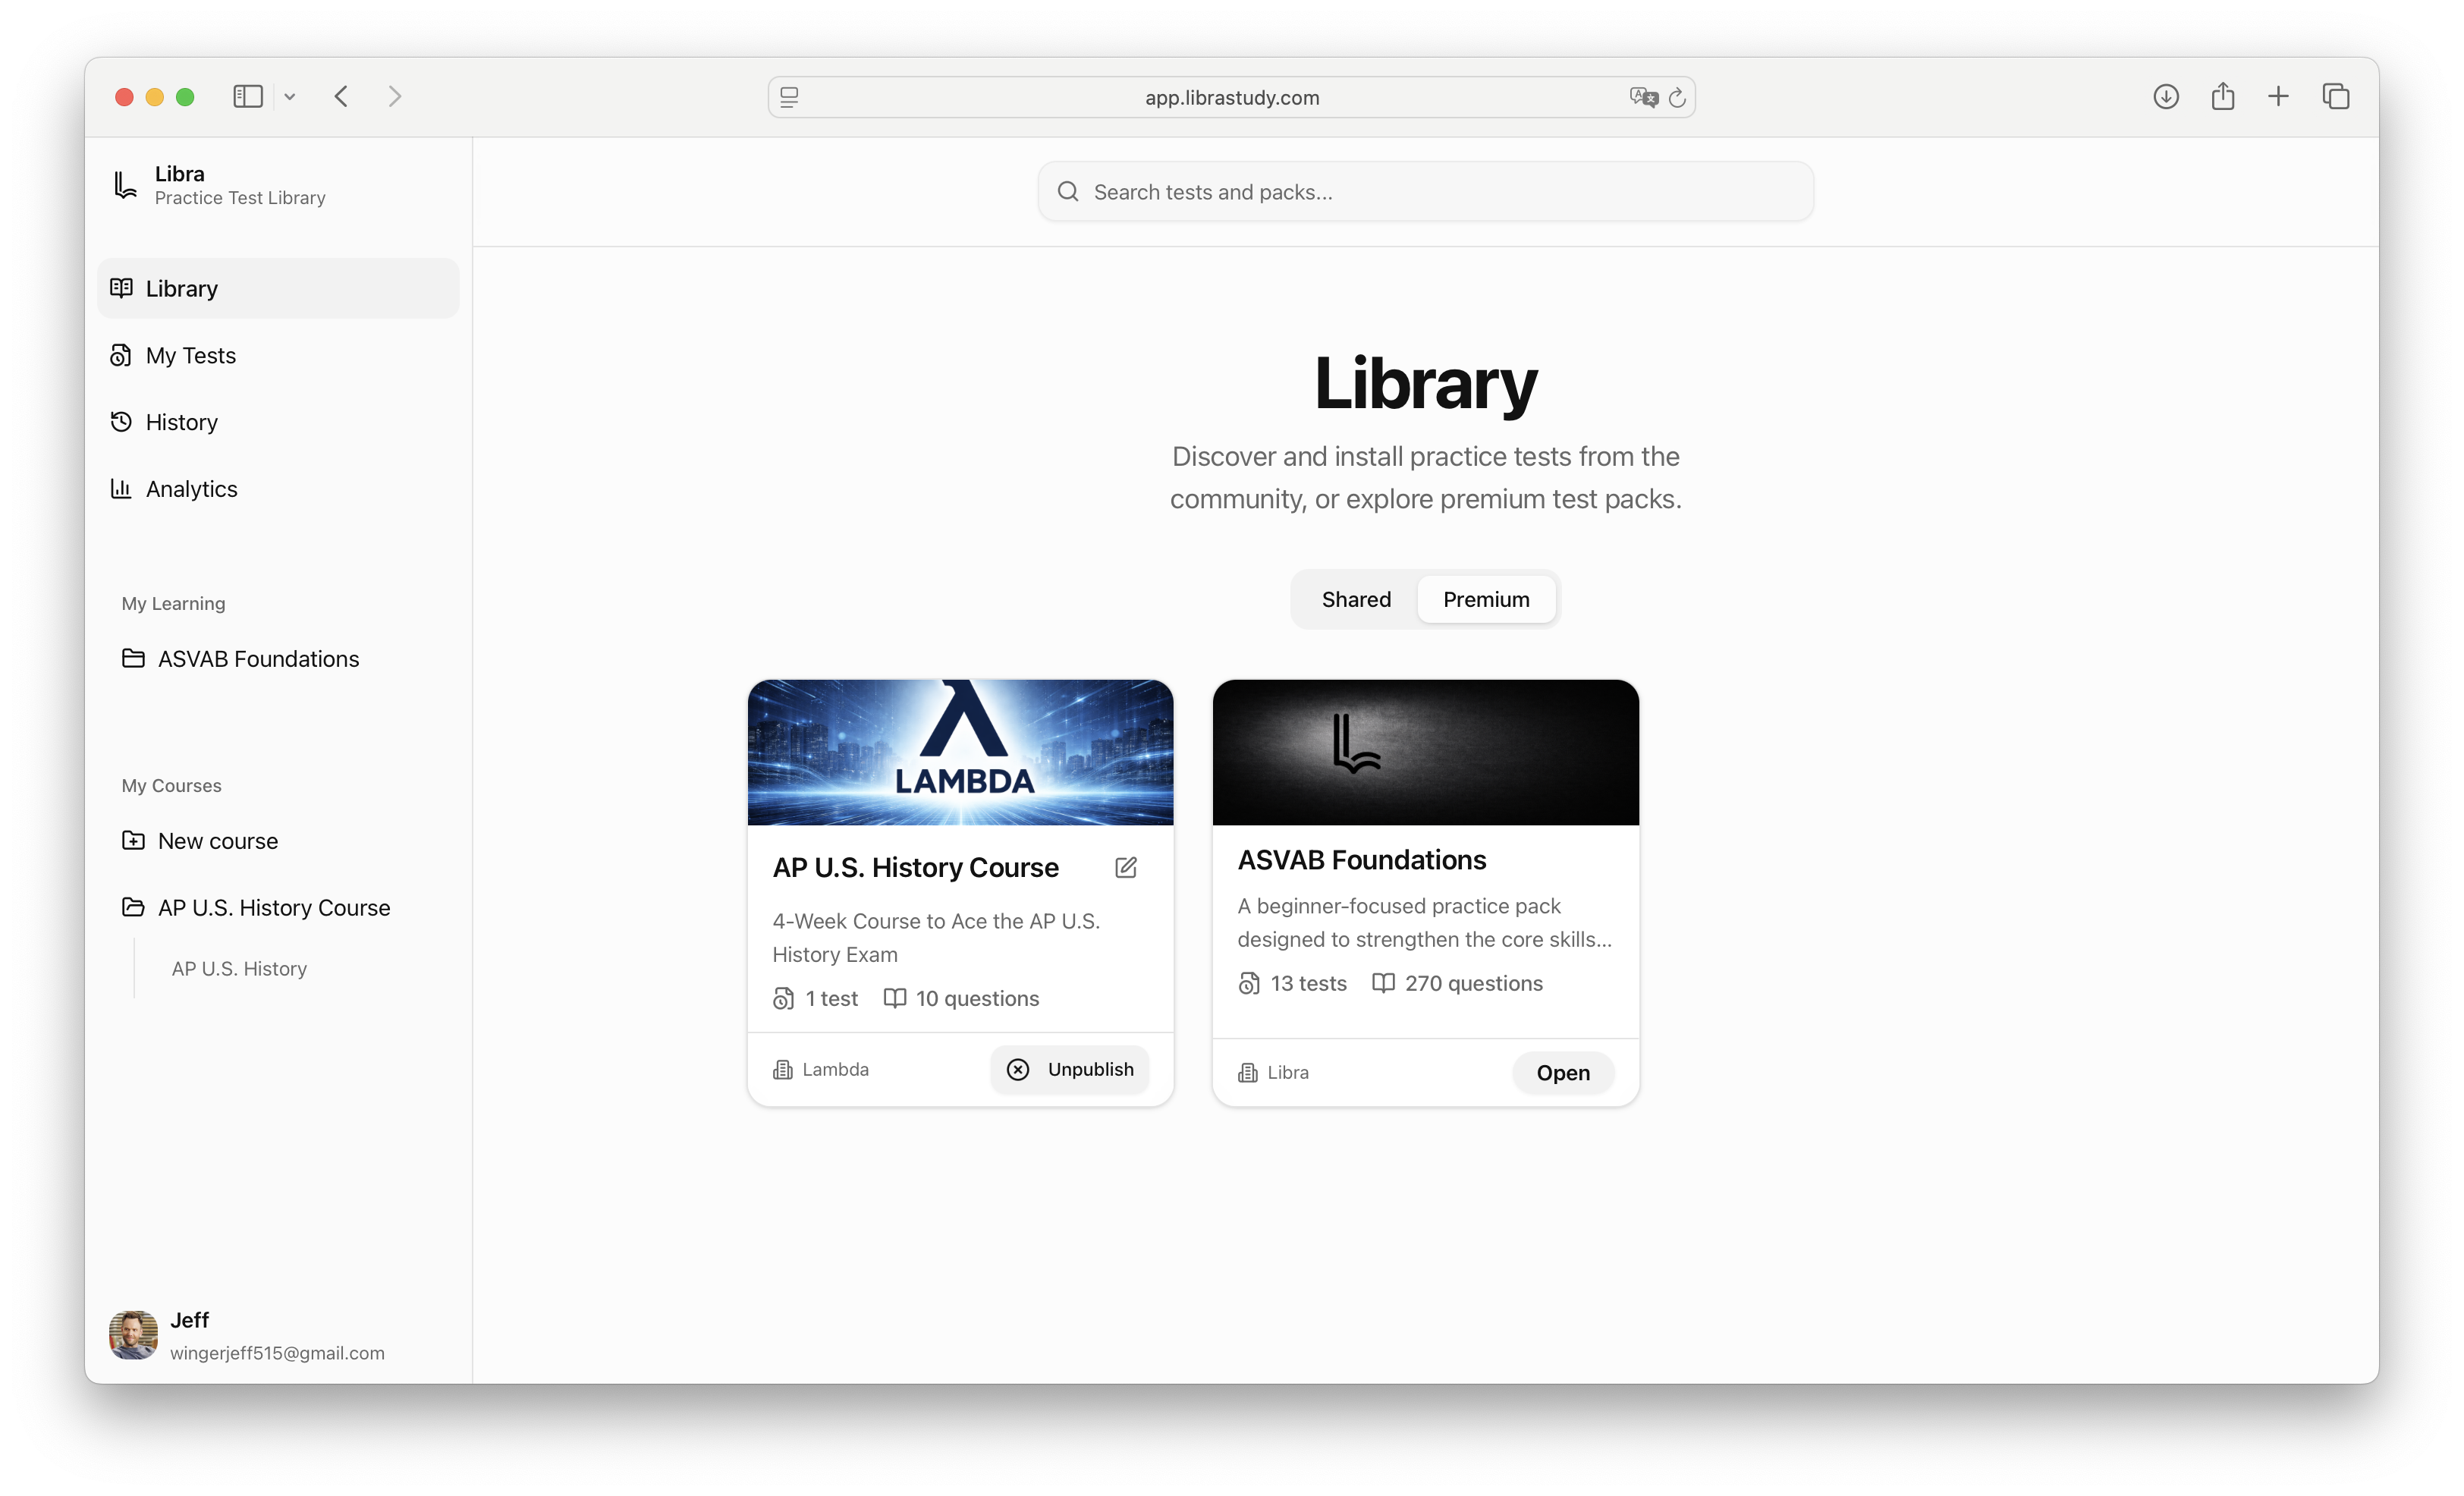The image size is (2464, 1496).
Task: Switch to the Shared tab
Action: (x=1356, y=599)
